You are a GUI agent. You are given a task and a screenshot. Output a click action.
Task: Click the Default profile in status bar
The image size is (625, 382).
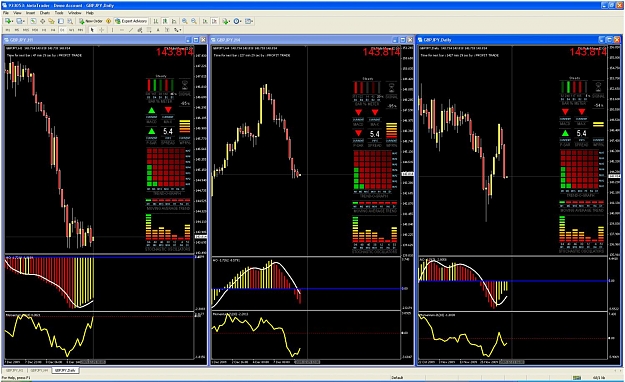[x=397, y=377]
